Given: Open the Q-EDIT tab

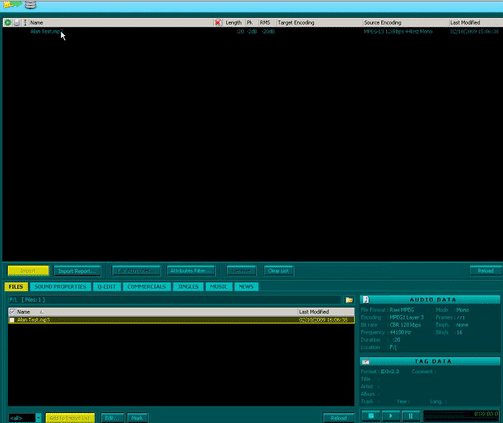Looking at the screenshot, I should pos(107,287).
